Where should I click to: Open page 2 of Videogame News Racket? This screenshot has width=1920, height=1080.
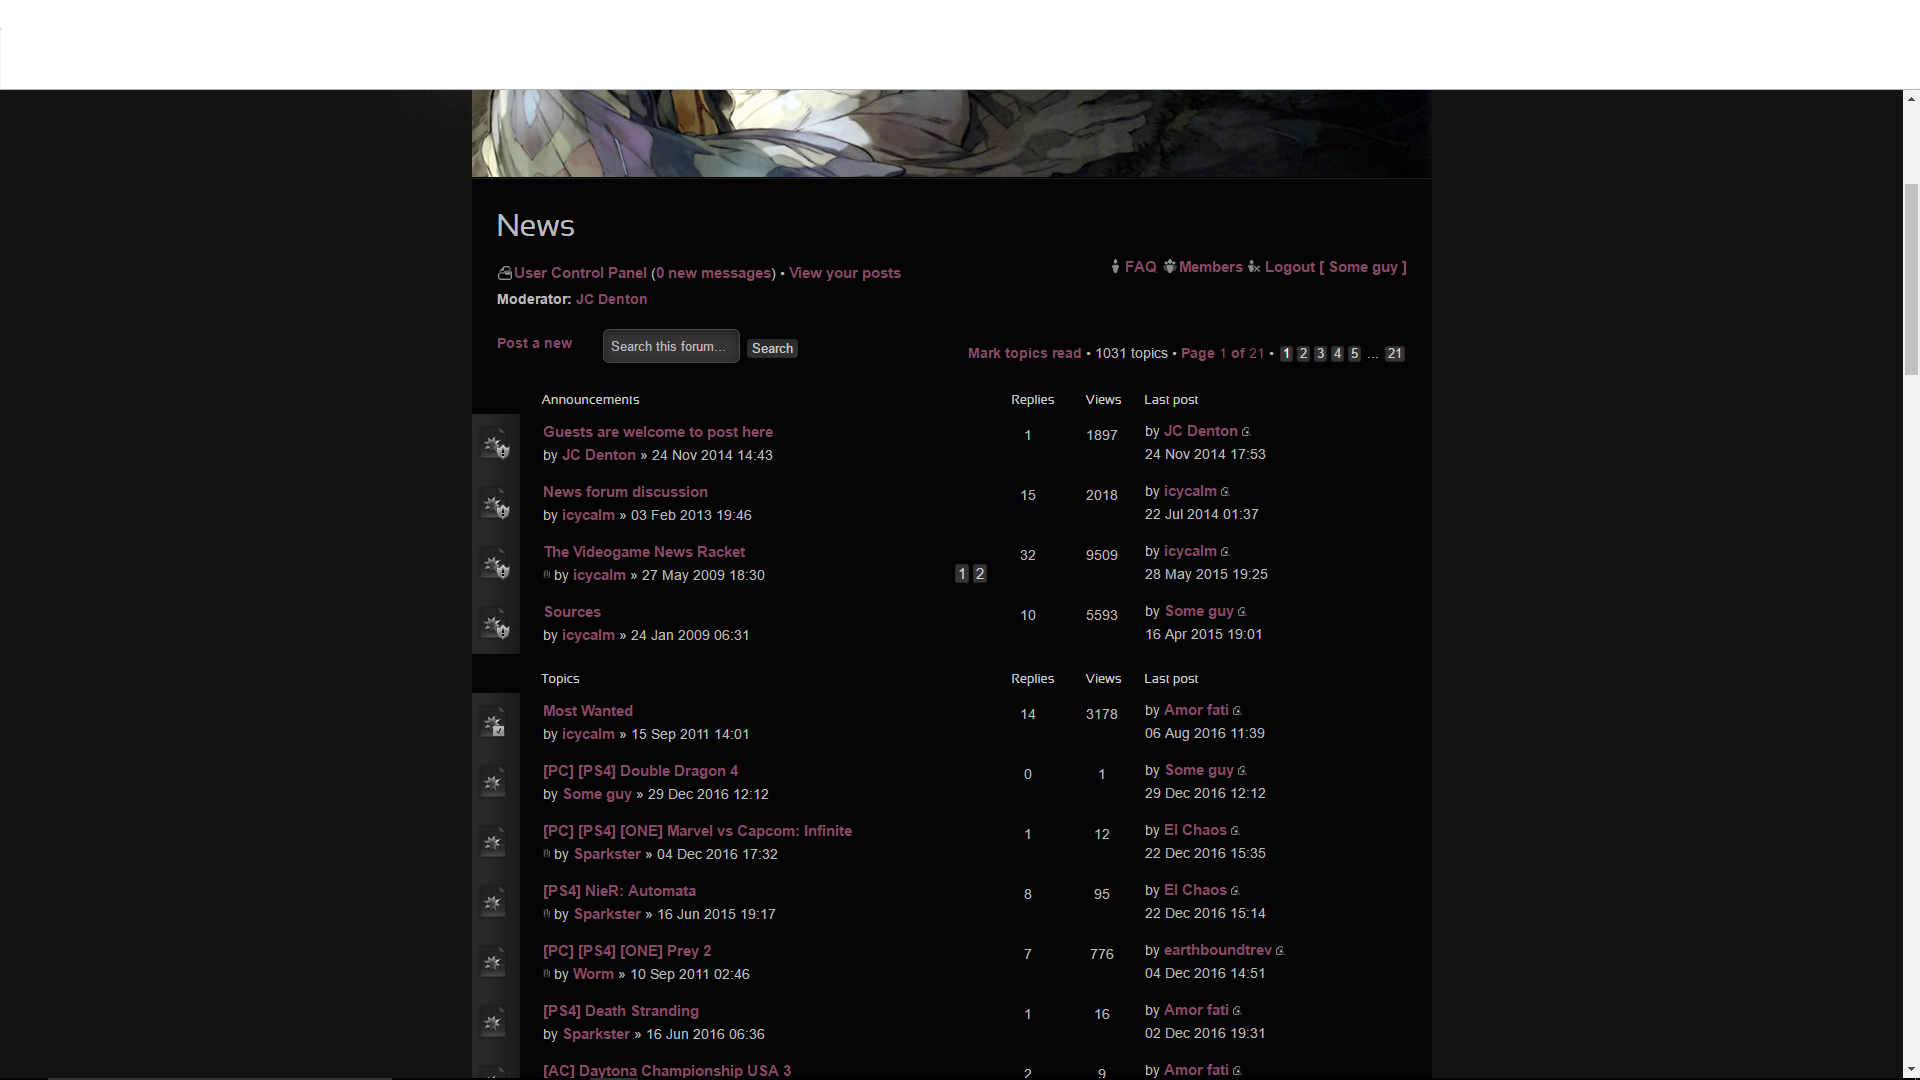click(x=980, y=574)
